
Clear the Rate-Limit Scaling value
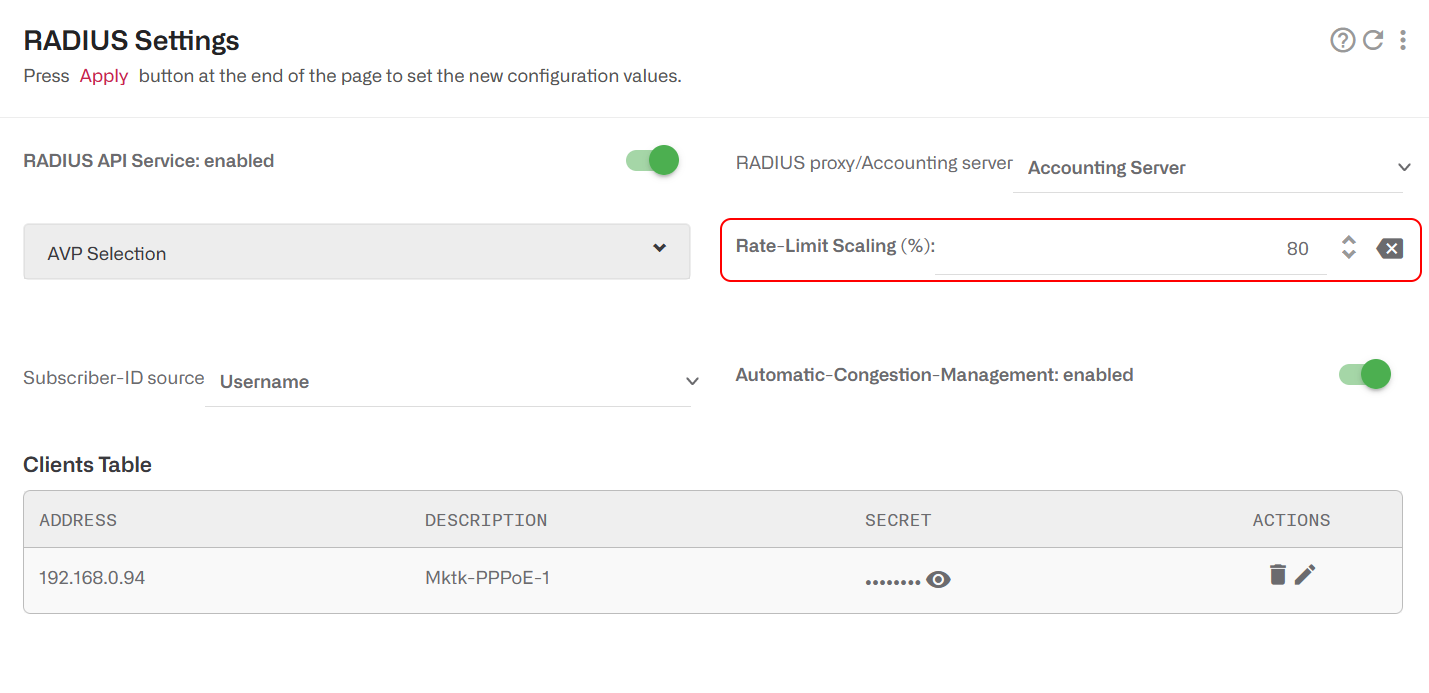(x=1390, y=248)
